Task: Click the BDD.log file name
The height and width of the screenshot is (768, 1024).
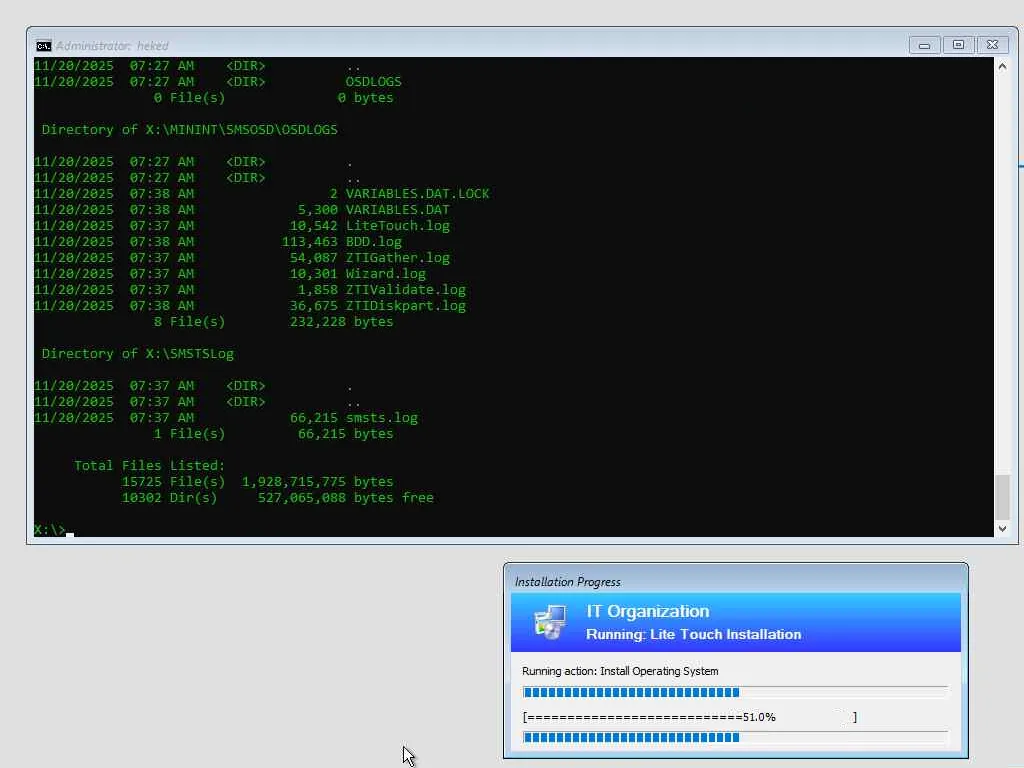Action: (374, 242)
